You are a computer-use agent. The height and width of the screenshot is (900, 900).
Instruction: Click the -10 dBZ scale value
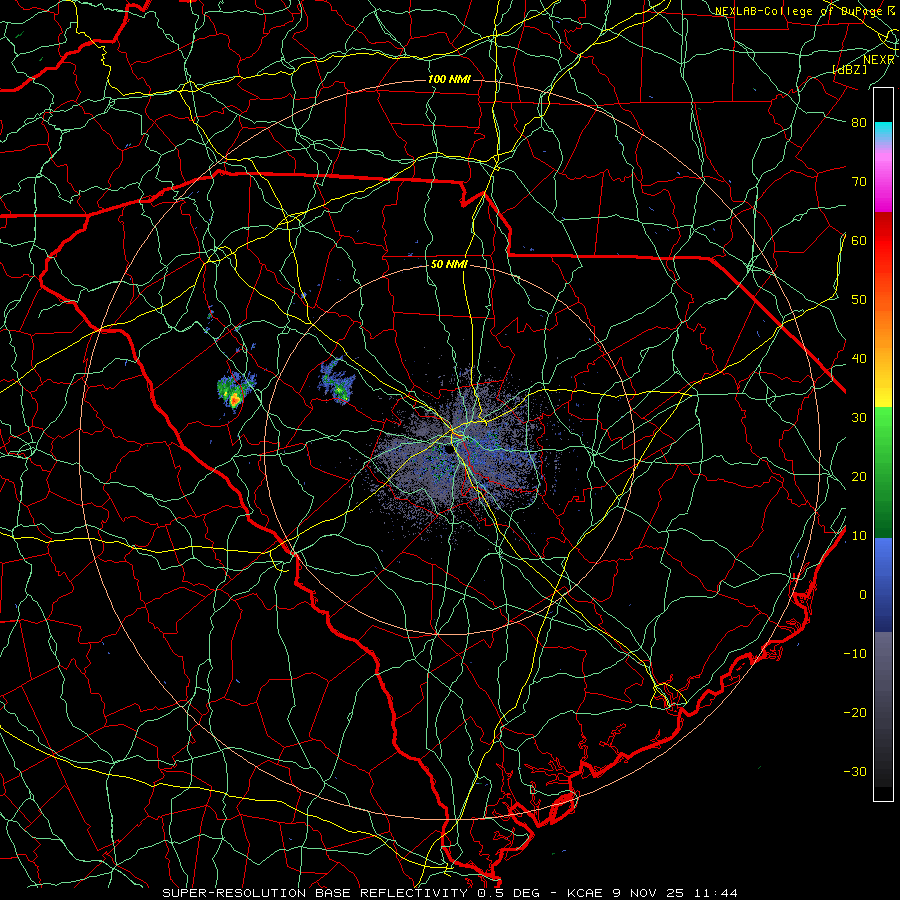(x=855, y=654)
